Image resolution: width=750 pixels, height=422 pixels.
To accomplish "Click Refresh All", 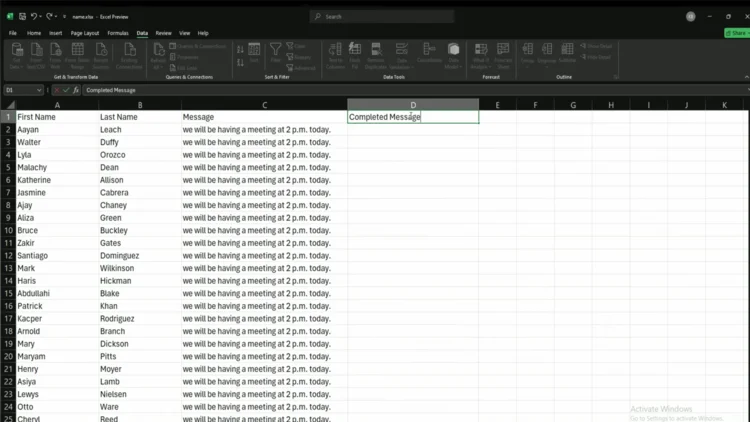I will coord(158,56).
